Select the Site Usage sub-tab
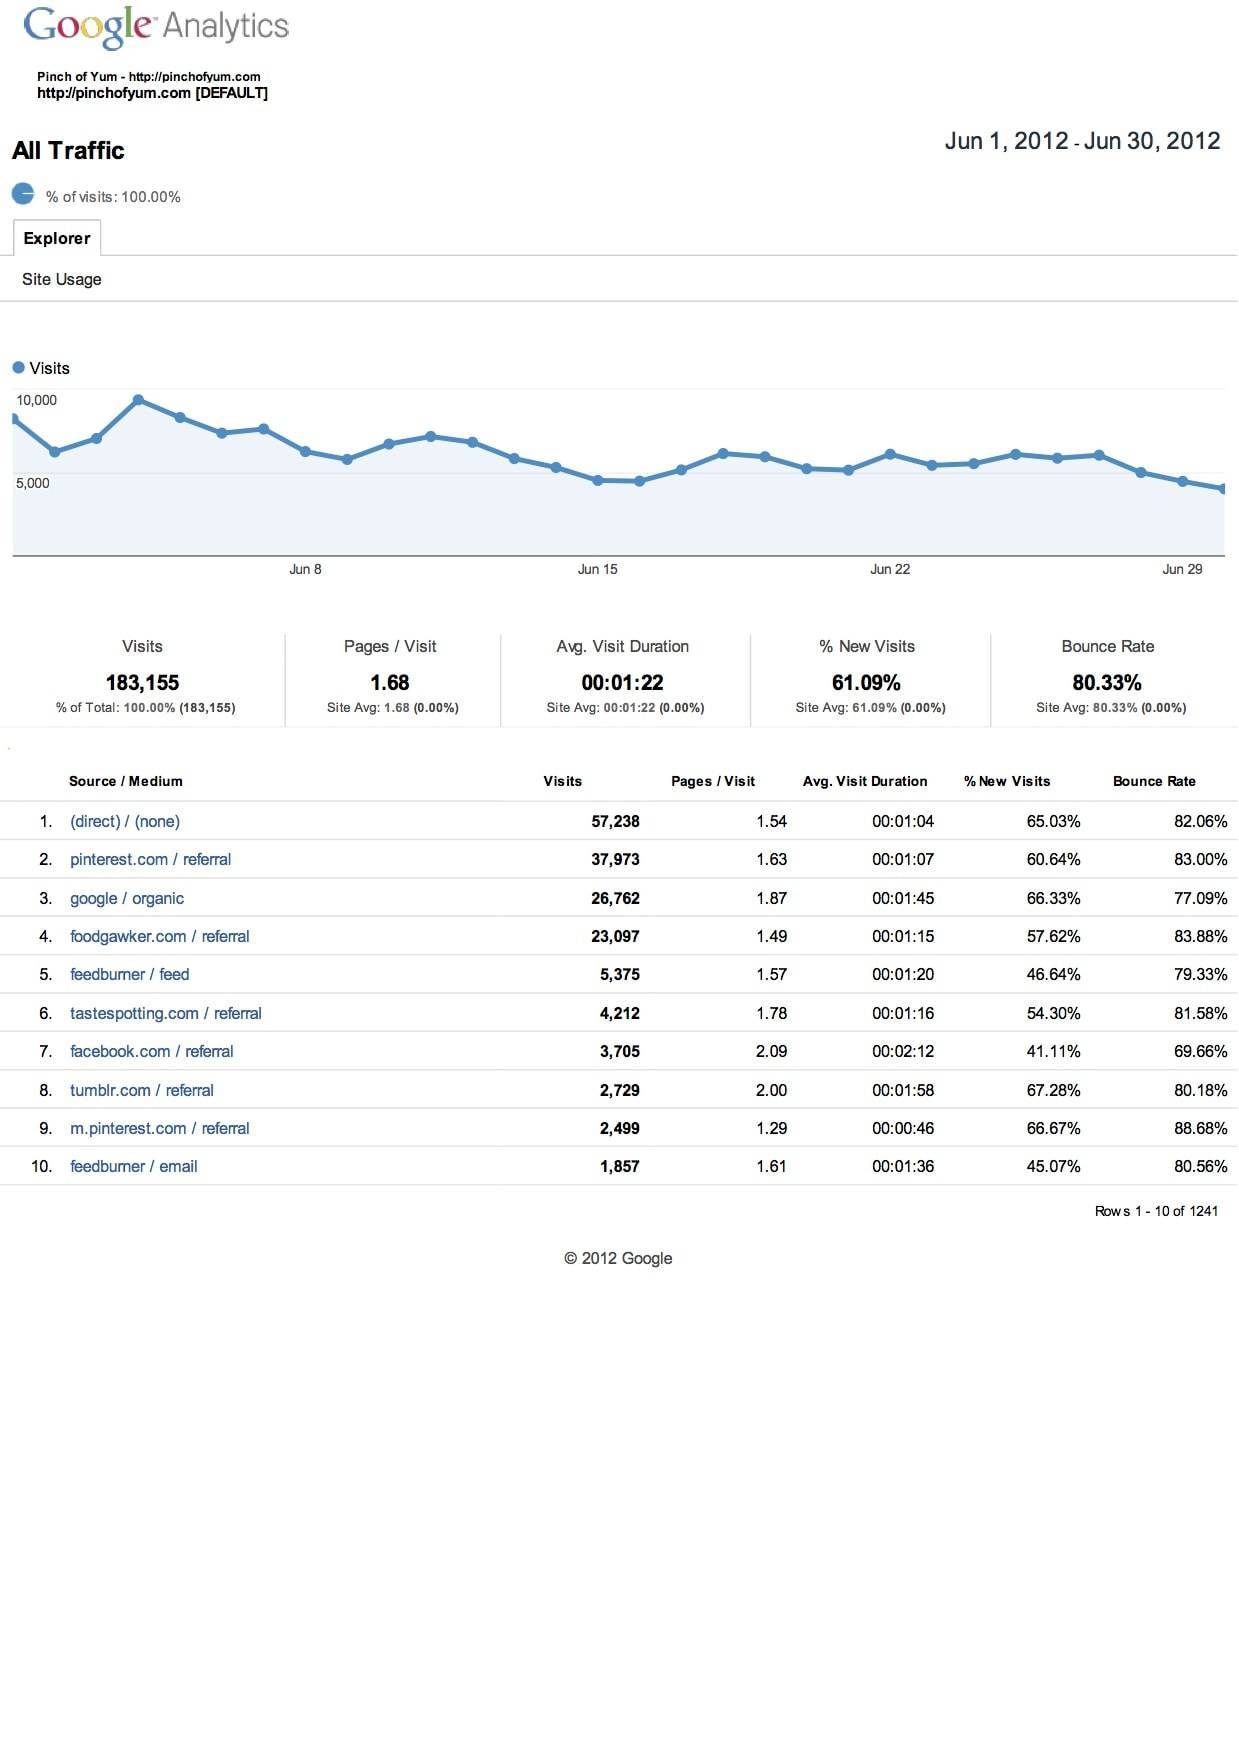The height and width of the screenshot is (1754, 1239). point(62,279)
